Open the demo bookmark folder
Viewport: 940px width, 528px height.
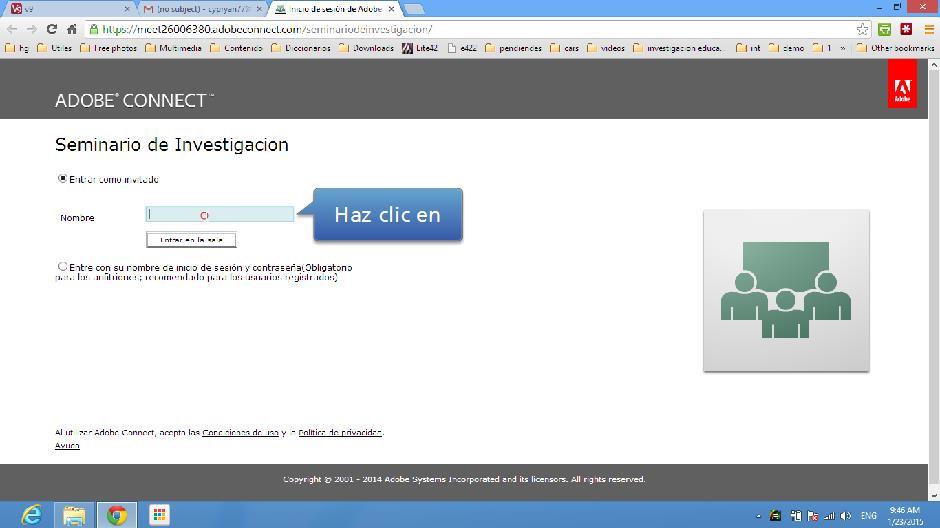787,48
